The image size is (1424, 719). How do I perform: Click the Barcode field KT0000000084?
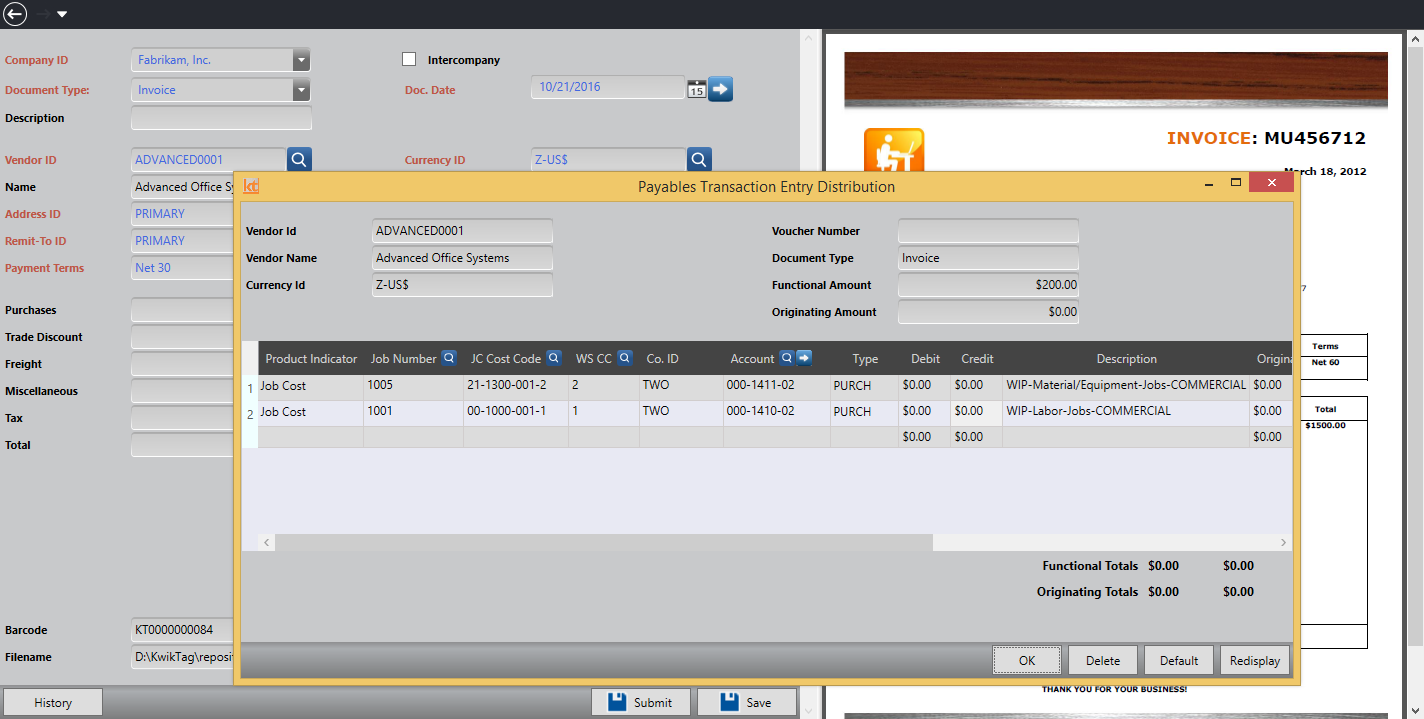183,630
